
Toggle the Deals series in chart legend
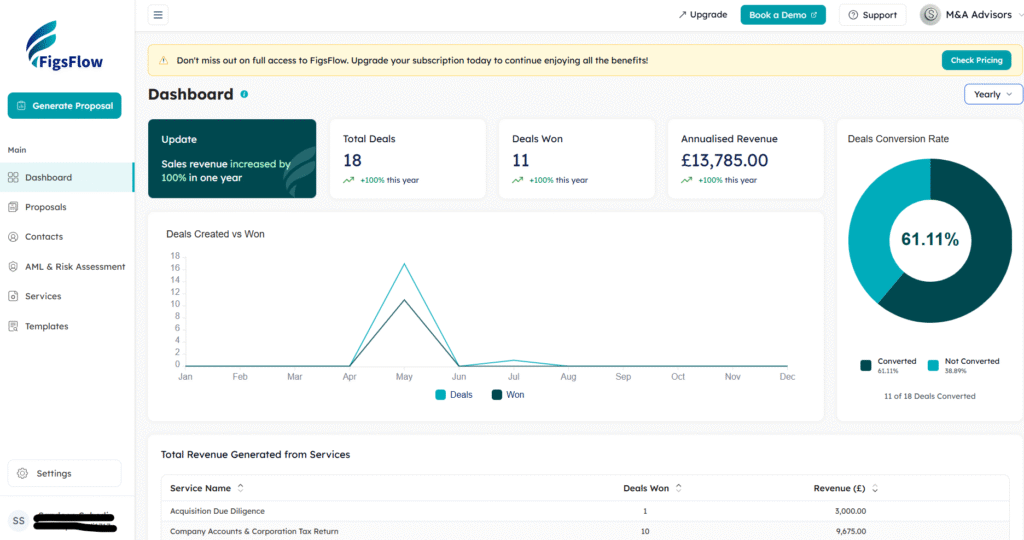click(453, 395)
